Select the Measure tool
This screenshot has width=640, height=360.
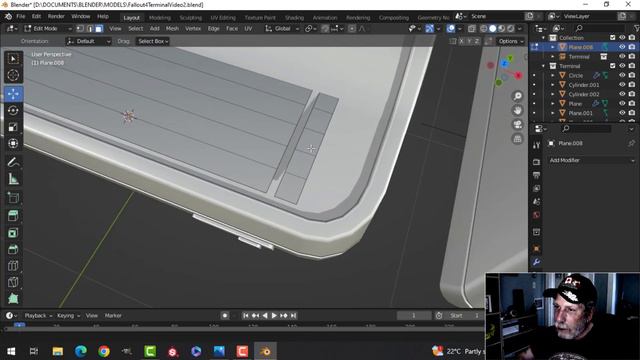13,179
